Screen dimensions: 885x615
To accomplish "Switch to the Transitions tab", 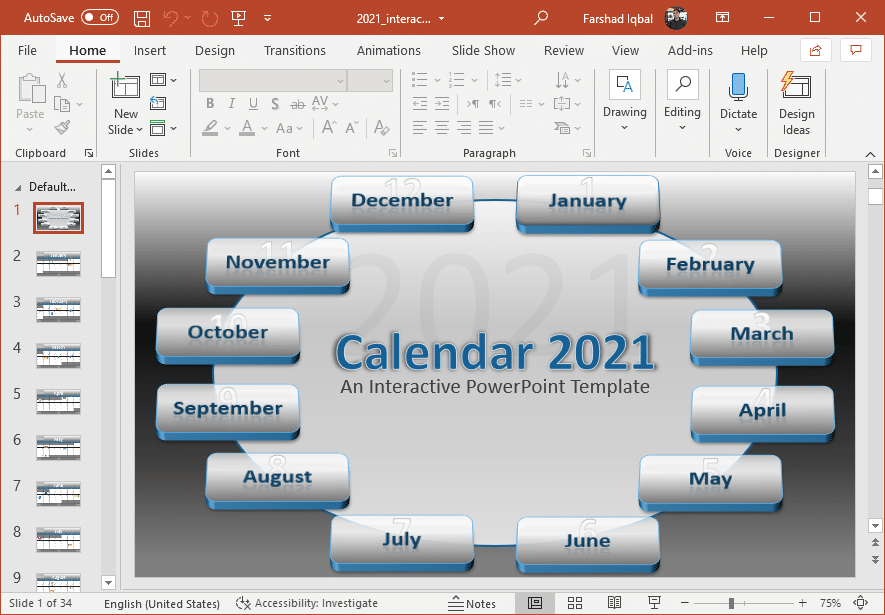I will (x=295, y=50).
